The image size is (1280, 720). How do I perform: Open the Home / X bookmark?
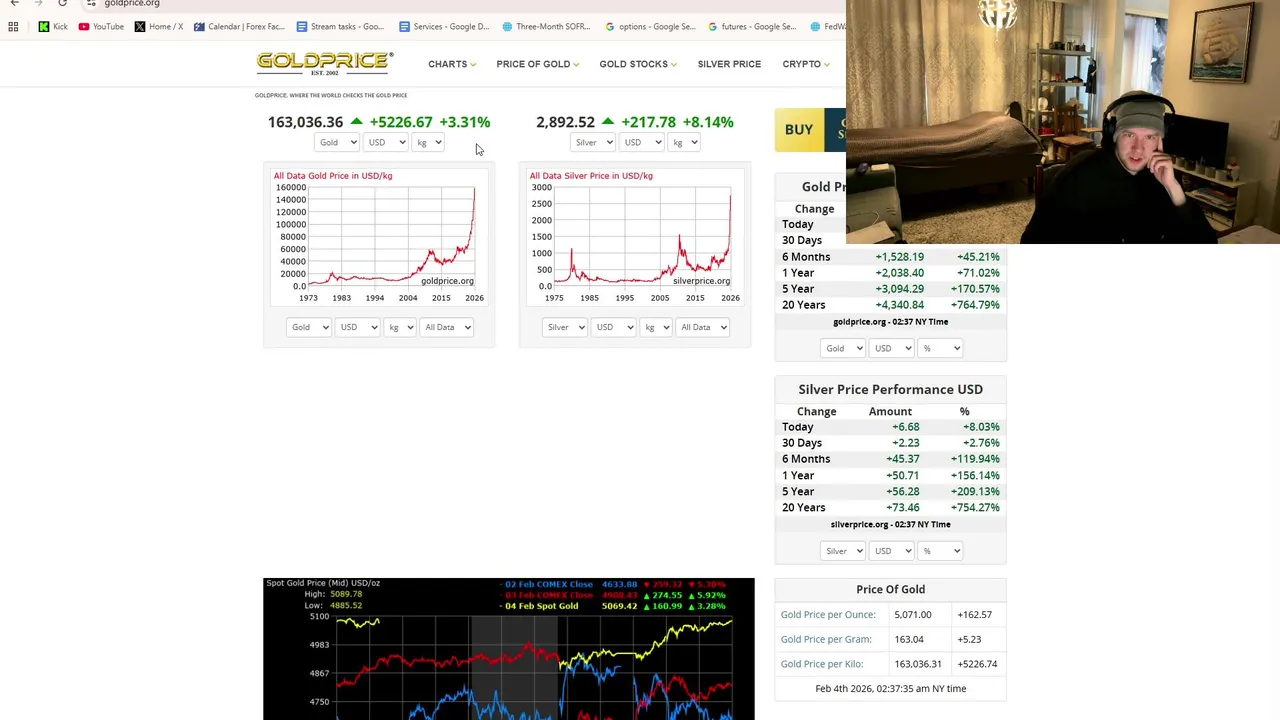tap(159, 27)
